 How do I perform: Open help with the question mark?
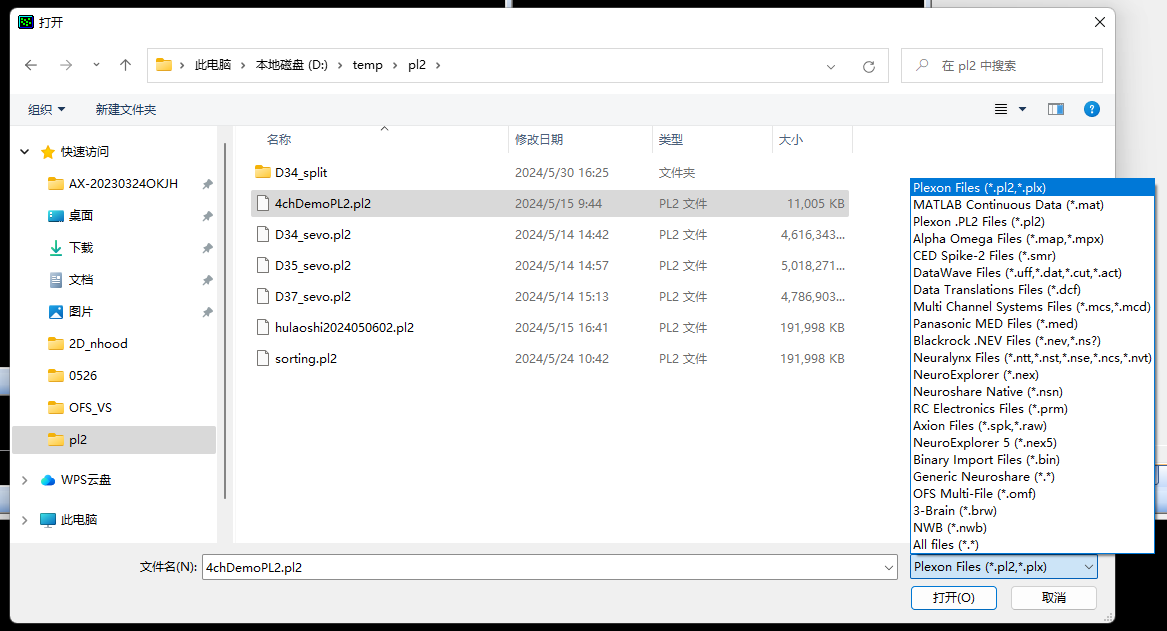(x=1092, y=109)
